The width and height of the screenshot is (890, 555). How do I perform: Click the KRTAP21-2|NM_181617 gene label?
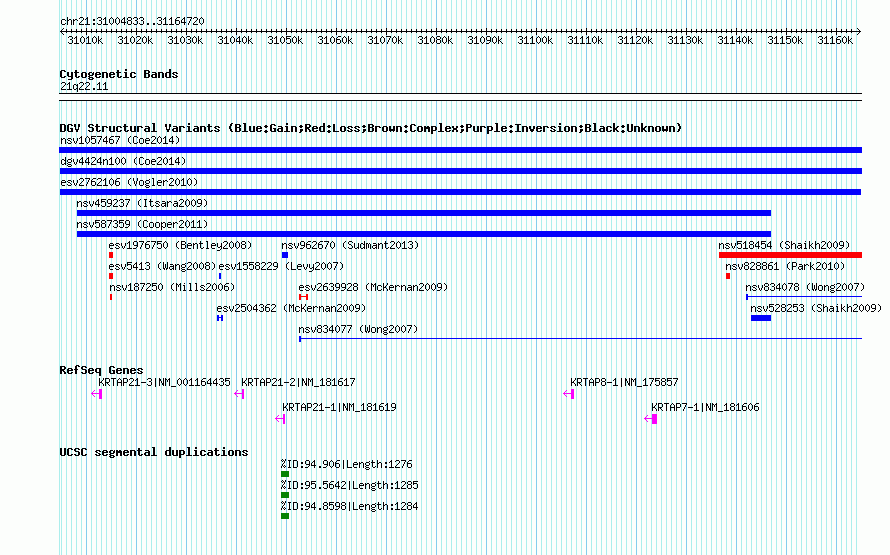298,382
